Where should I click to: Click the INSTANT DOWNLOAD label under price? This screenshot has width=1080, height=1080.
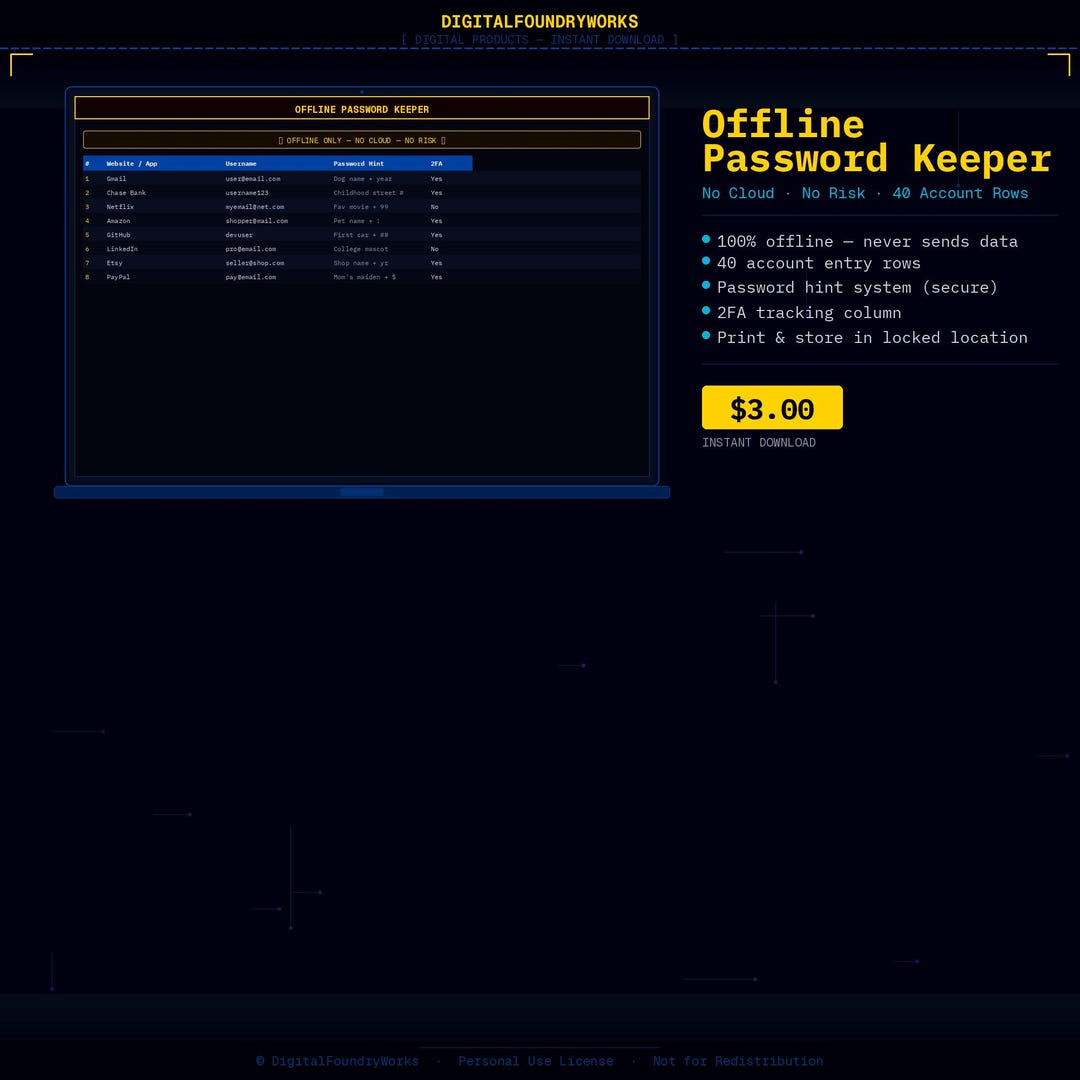[x=758, y=442]
